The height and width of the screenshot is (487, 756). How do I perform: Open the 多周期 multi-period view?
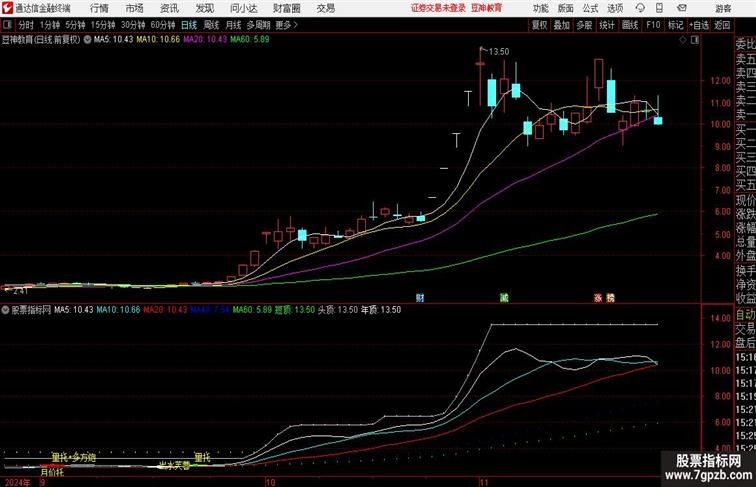[258, 25]
